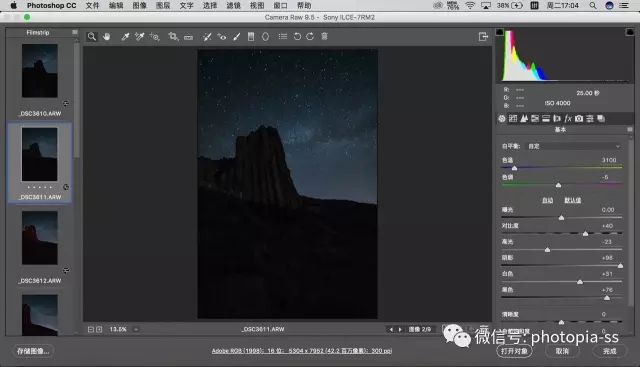
Task: Go to the next image arrow
Action: [x=400, y=329]
